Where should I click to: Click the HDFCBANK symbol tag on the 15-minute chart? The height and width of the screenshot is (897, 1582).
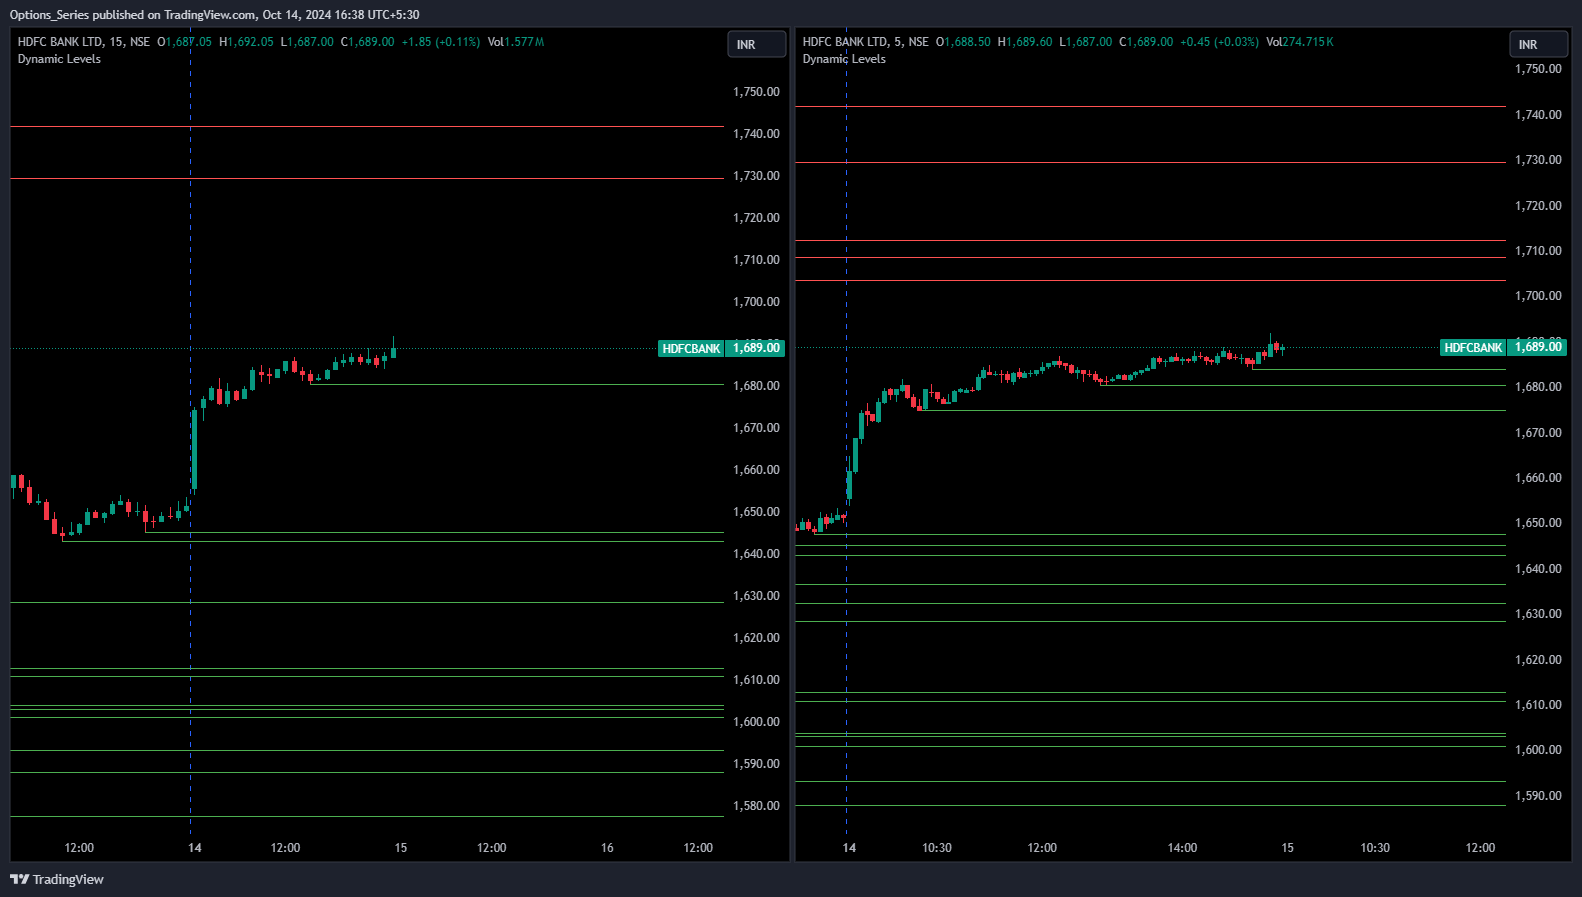pos(691,349)
